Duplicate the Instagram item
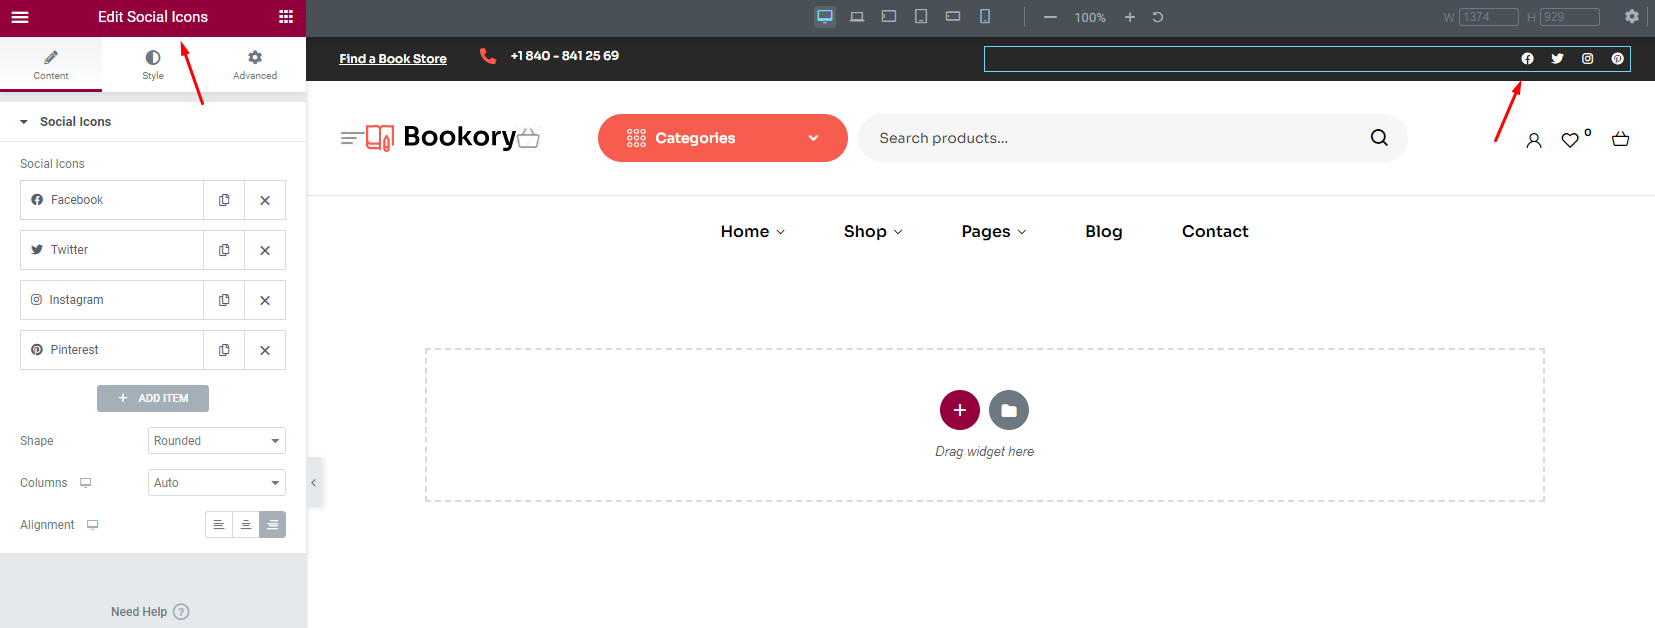This screenshot has width=1655, height=628. pyautogui.click(x=224, y=300)
